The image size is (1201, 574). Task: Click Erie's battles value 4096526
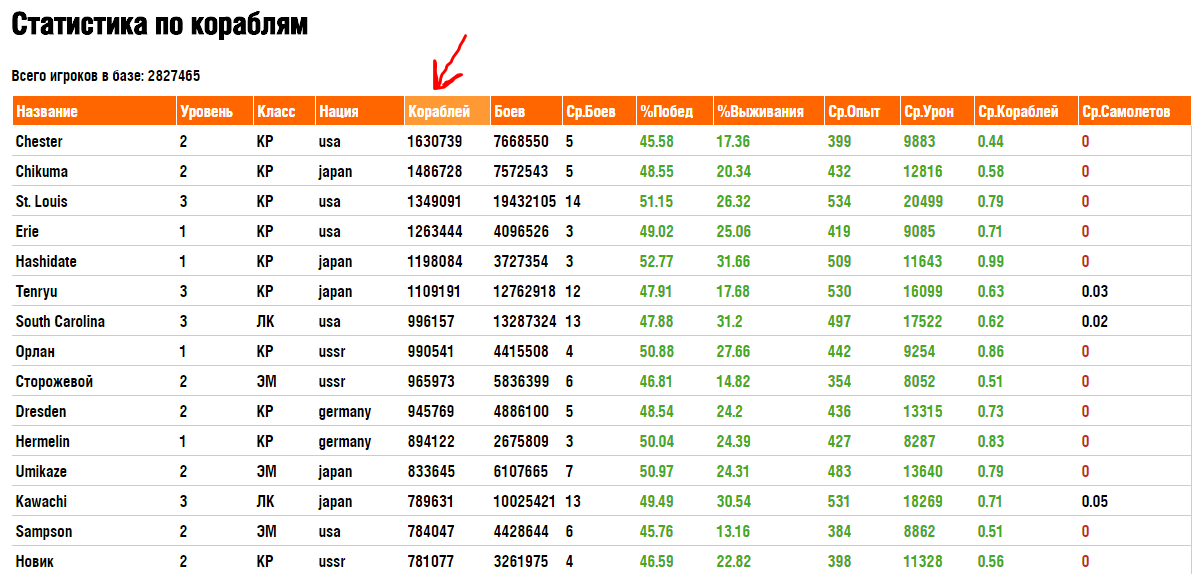coord(521,232)
